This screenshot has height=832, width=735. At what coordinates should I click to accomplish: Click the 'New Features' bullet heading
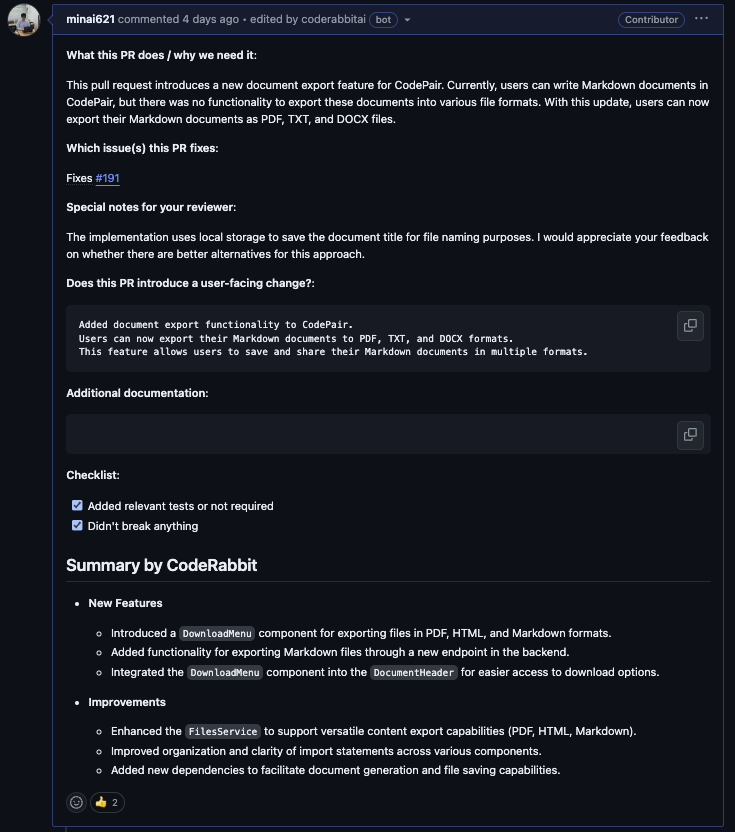click(x=125, y=603)
